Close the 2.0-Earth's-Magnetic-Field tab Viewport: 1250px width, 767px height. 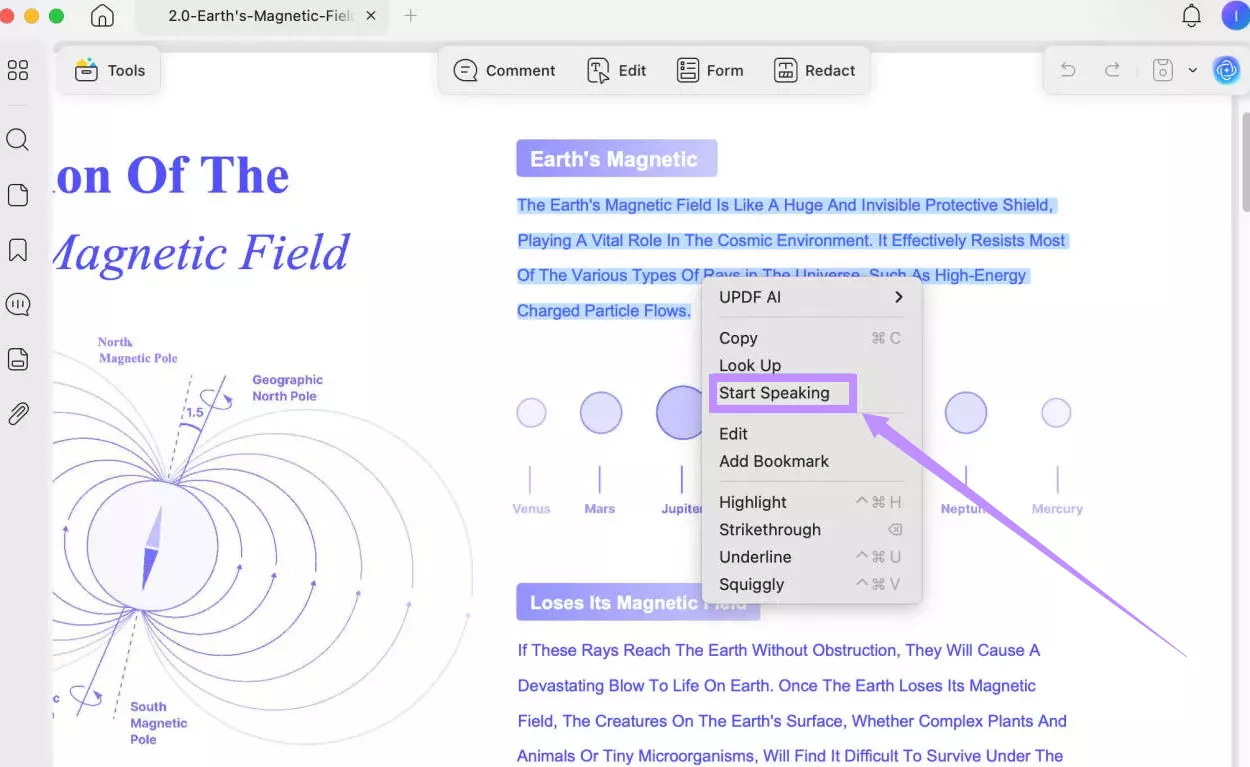(x=372, y=16)
